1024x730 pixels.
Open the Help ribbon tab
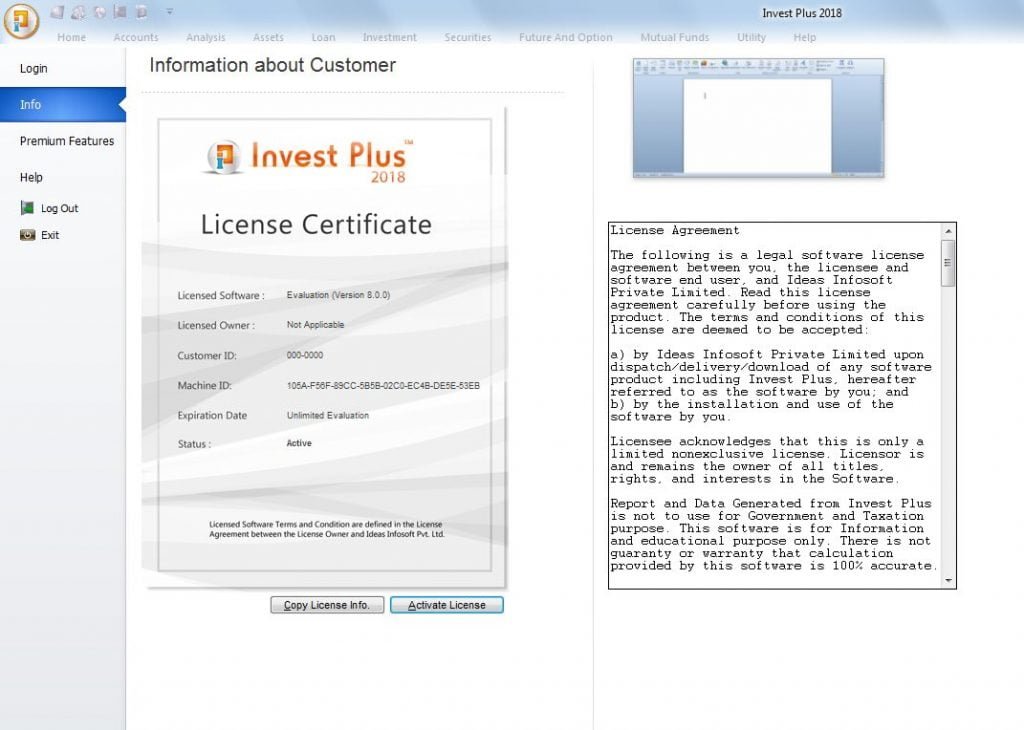[805, 37]
